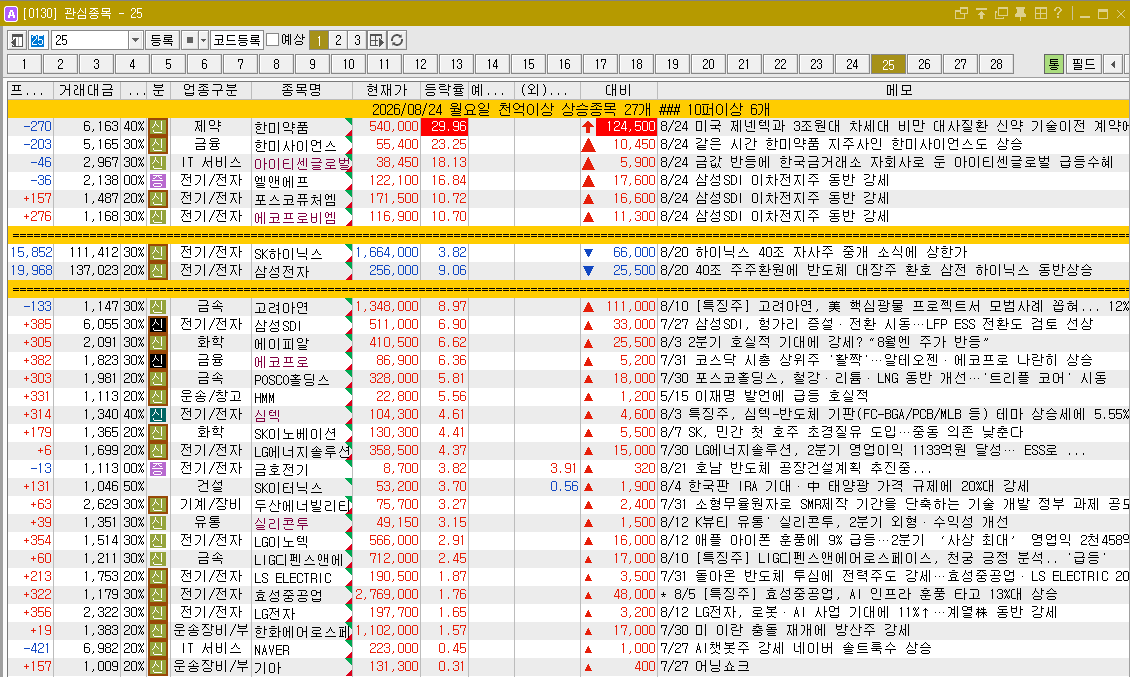The width and height of the screenshot is (1130, 677).
Task: Click the blue down triangle in SK하이닉스 row
Action: (588, 253)
